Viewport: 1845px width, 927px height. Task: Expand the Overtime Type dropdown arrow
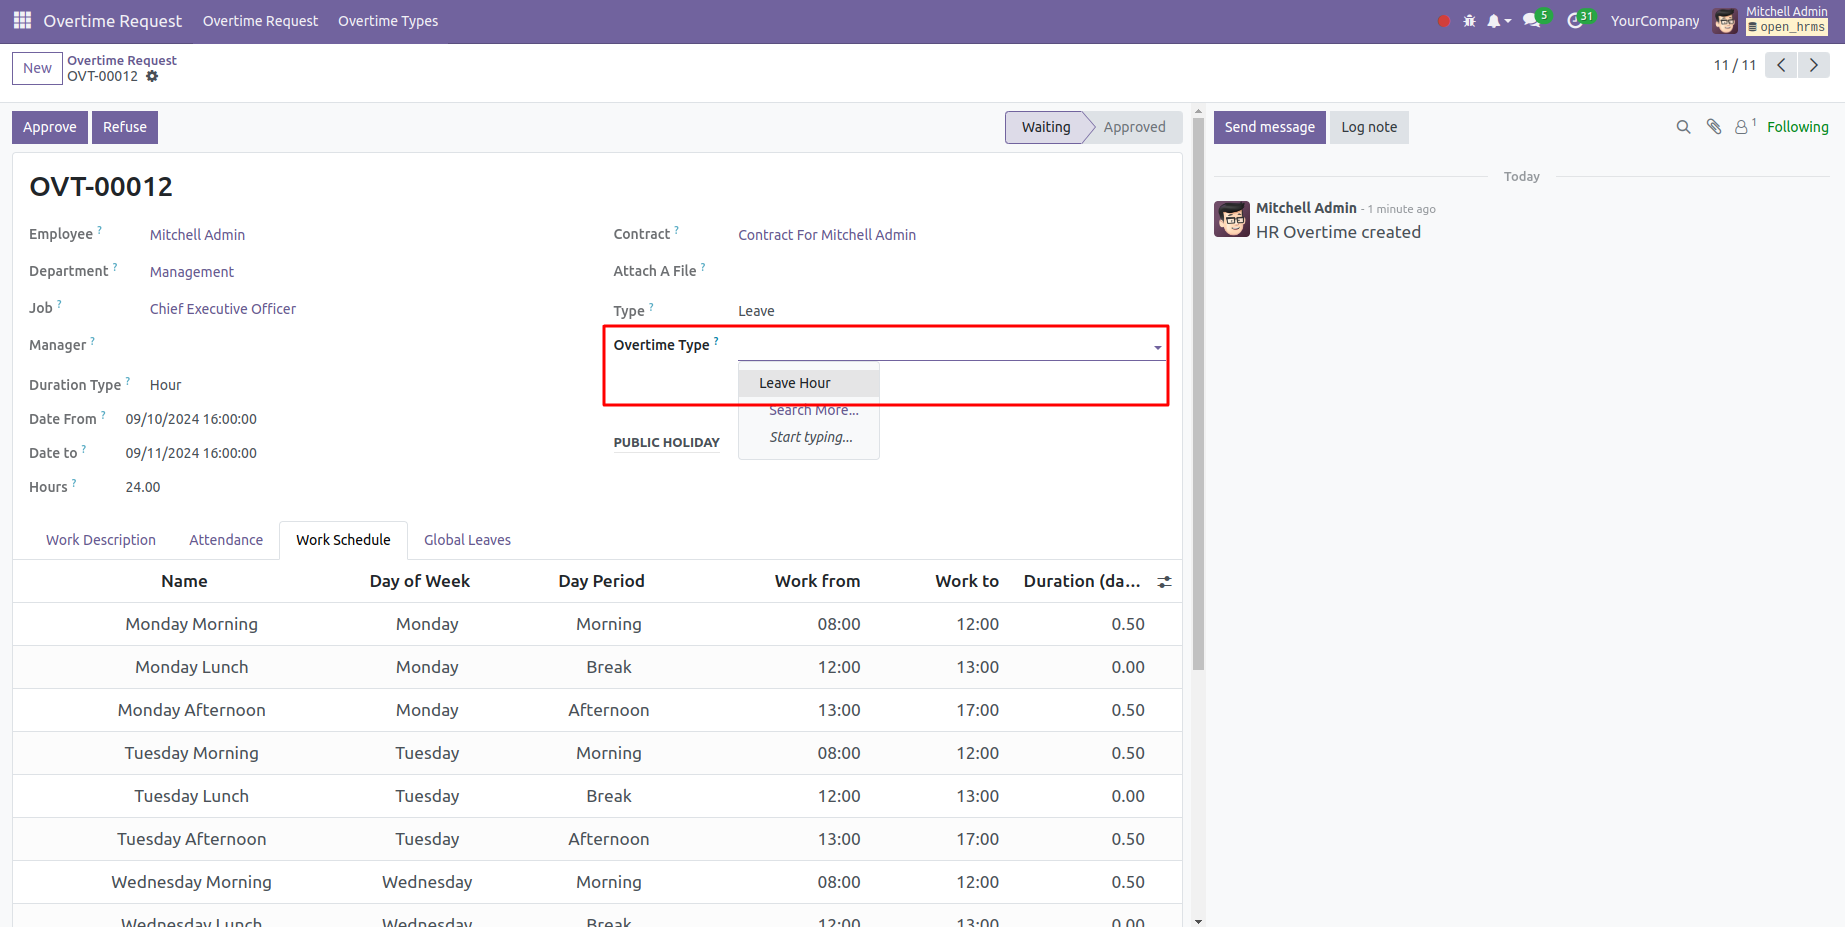1157,347
